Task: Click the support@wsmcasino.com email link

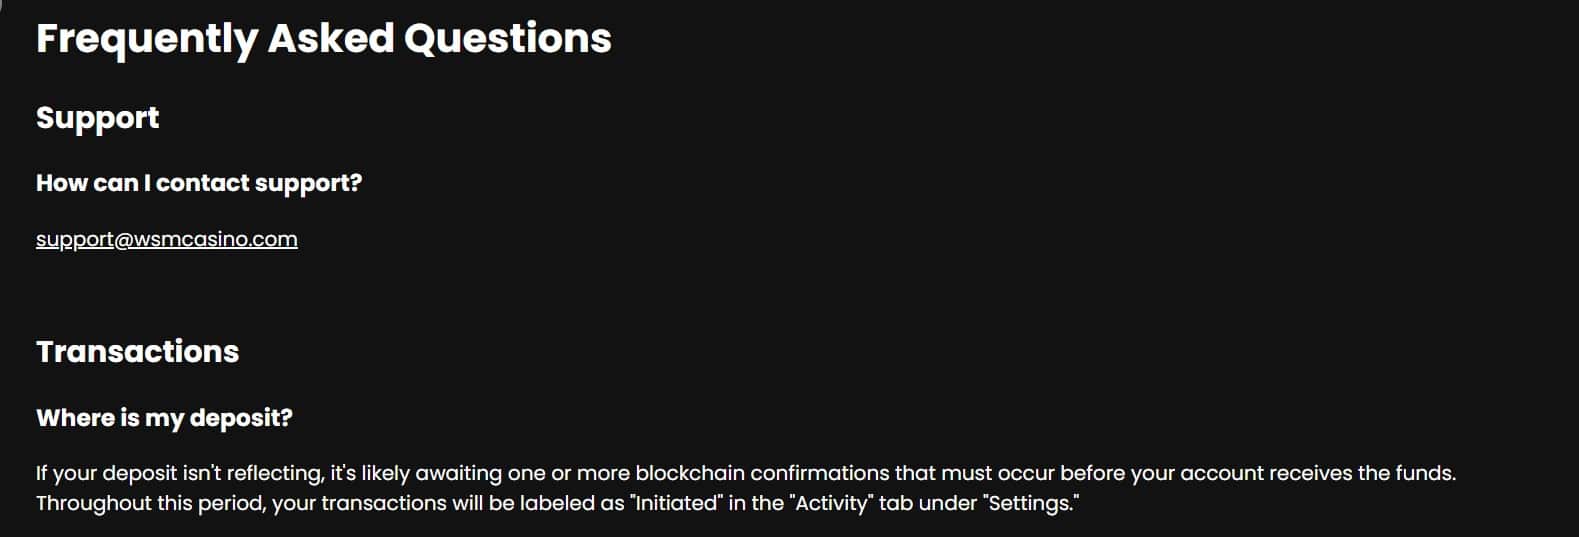Action: click(166, 239)
